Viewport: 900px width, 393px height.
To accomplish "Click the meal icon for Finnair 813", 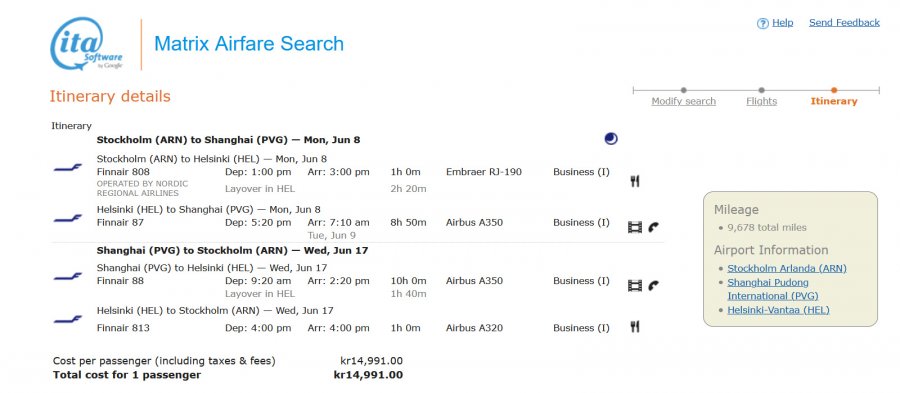I will (x=635, y=327).
